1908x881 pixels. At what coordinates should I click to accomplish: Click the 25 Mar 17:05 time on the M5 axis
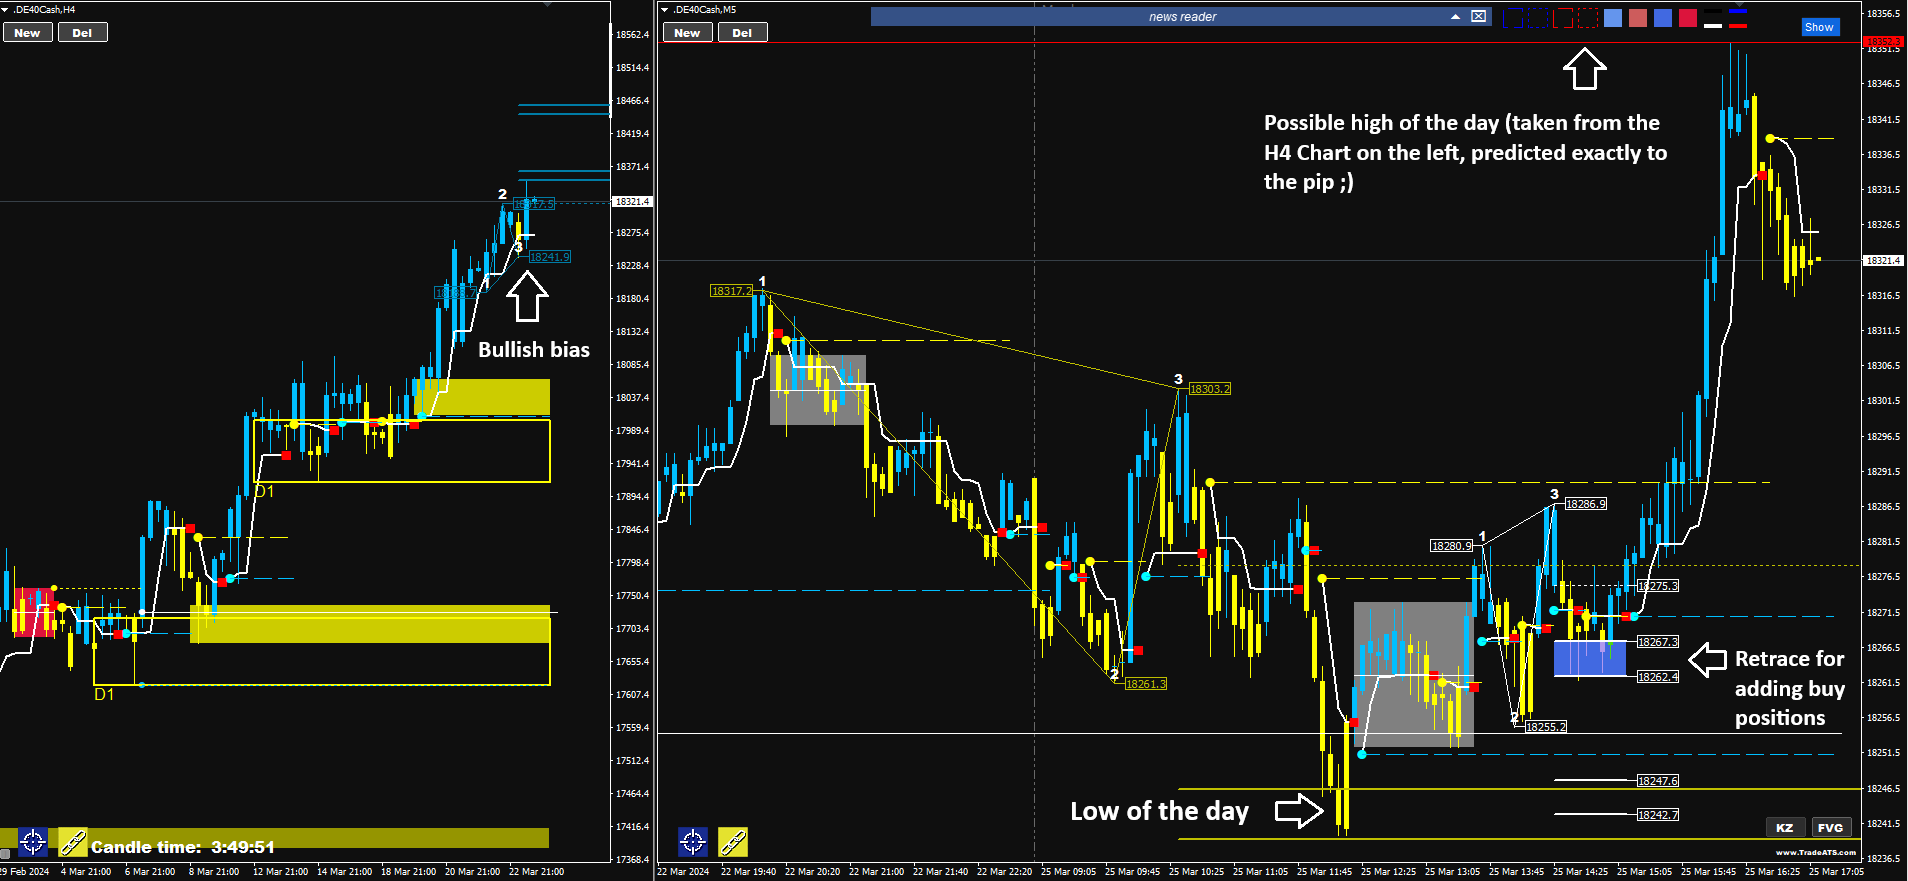click(x=1836, y=871)
